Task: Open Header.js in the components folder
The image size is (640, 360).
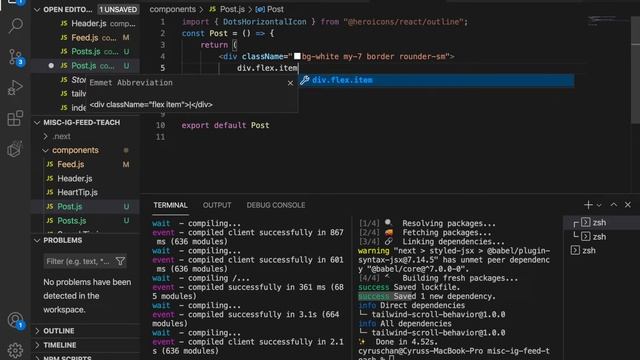Action: click(x=75, y=178)
